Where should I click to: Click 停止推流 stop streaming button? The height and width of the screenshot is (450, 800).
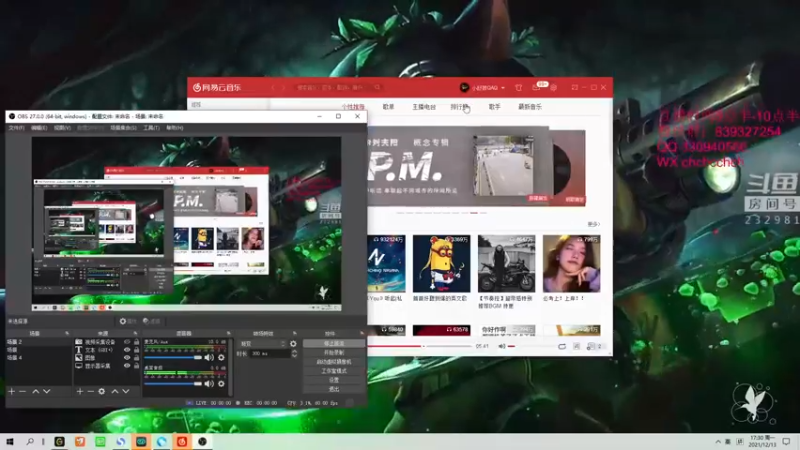pos(334,344)
